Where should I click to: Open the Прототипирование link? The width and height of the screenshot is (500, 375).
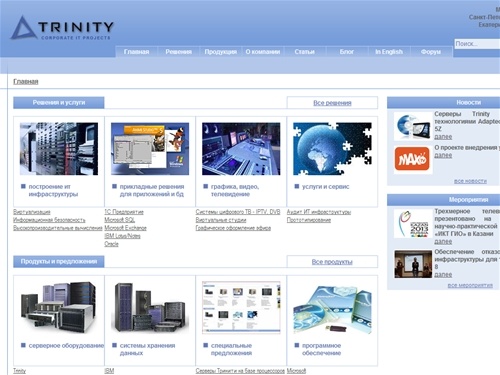pos(309,220)
